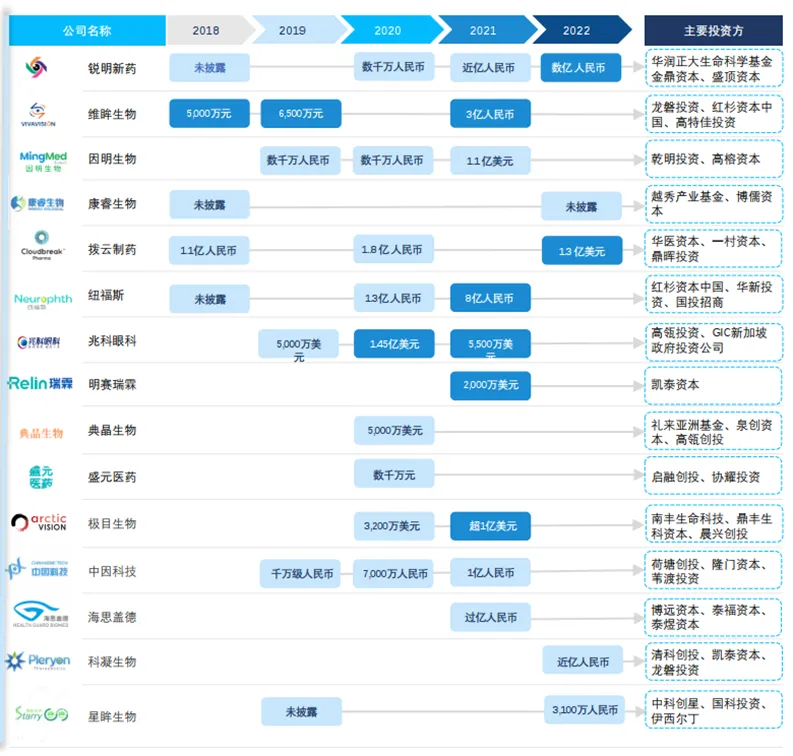Click investor box 礼来亚洲基金
Image resolution: width=793 pixels, height=756 pixels.
point(714,431)
